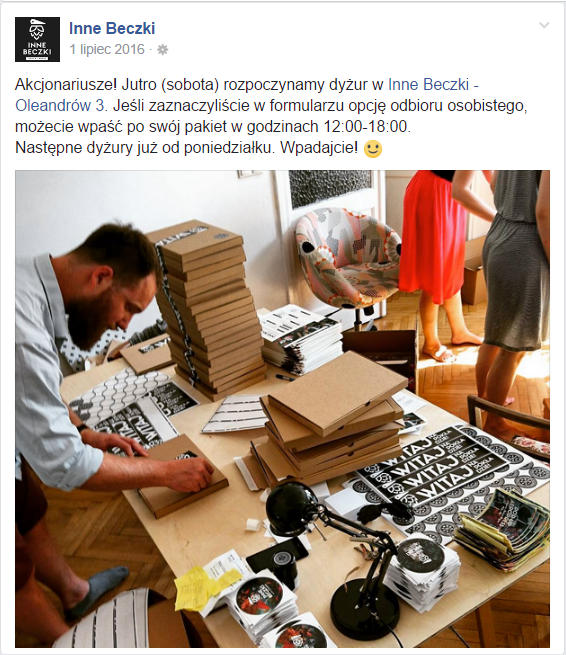Follow the blue 'Inne Beczki -' location link

433,84
